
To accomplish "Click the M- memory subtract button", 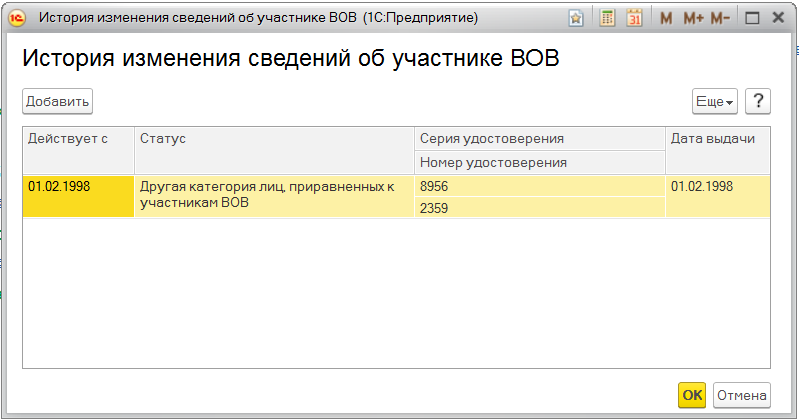I will pyautogui.click(x=720, y=18).
